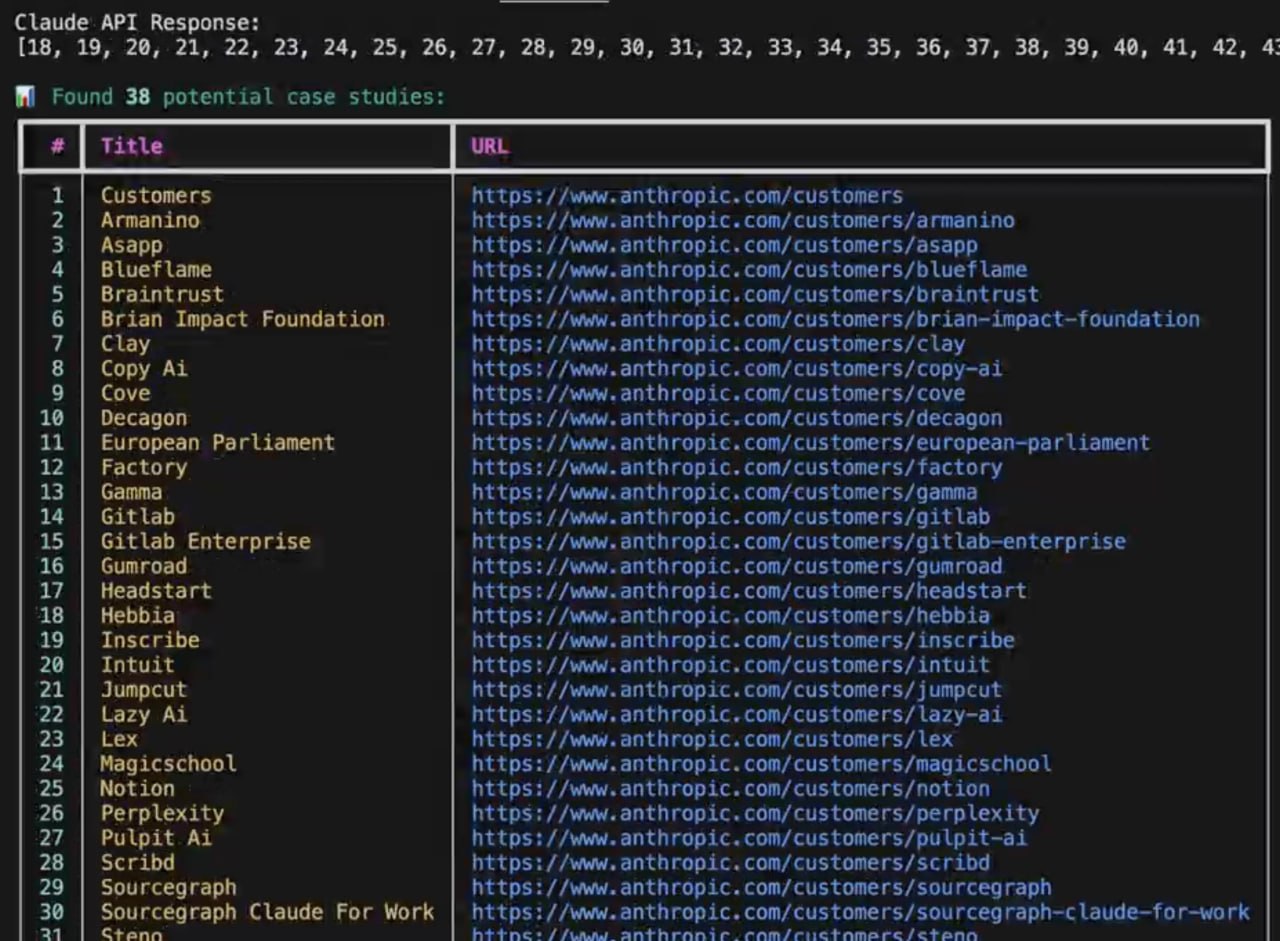1280x941 pixels.
Task: Open the european-parliament customer link
Action: point(810,443)
